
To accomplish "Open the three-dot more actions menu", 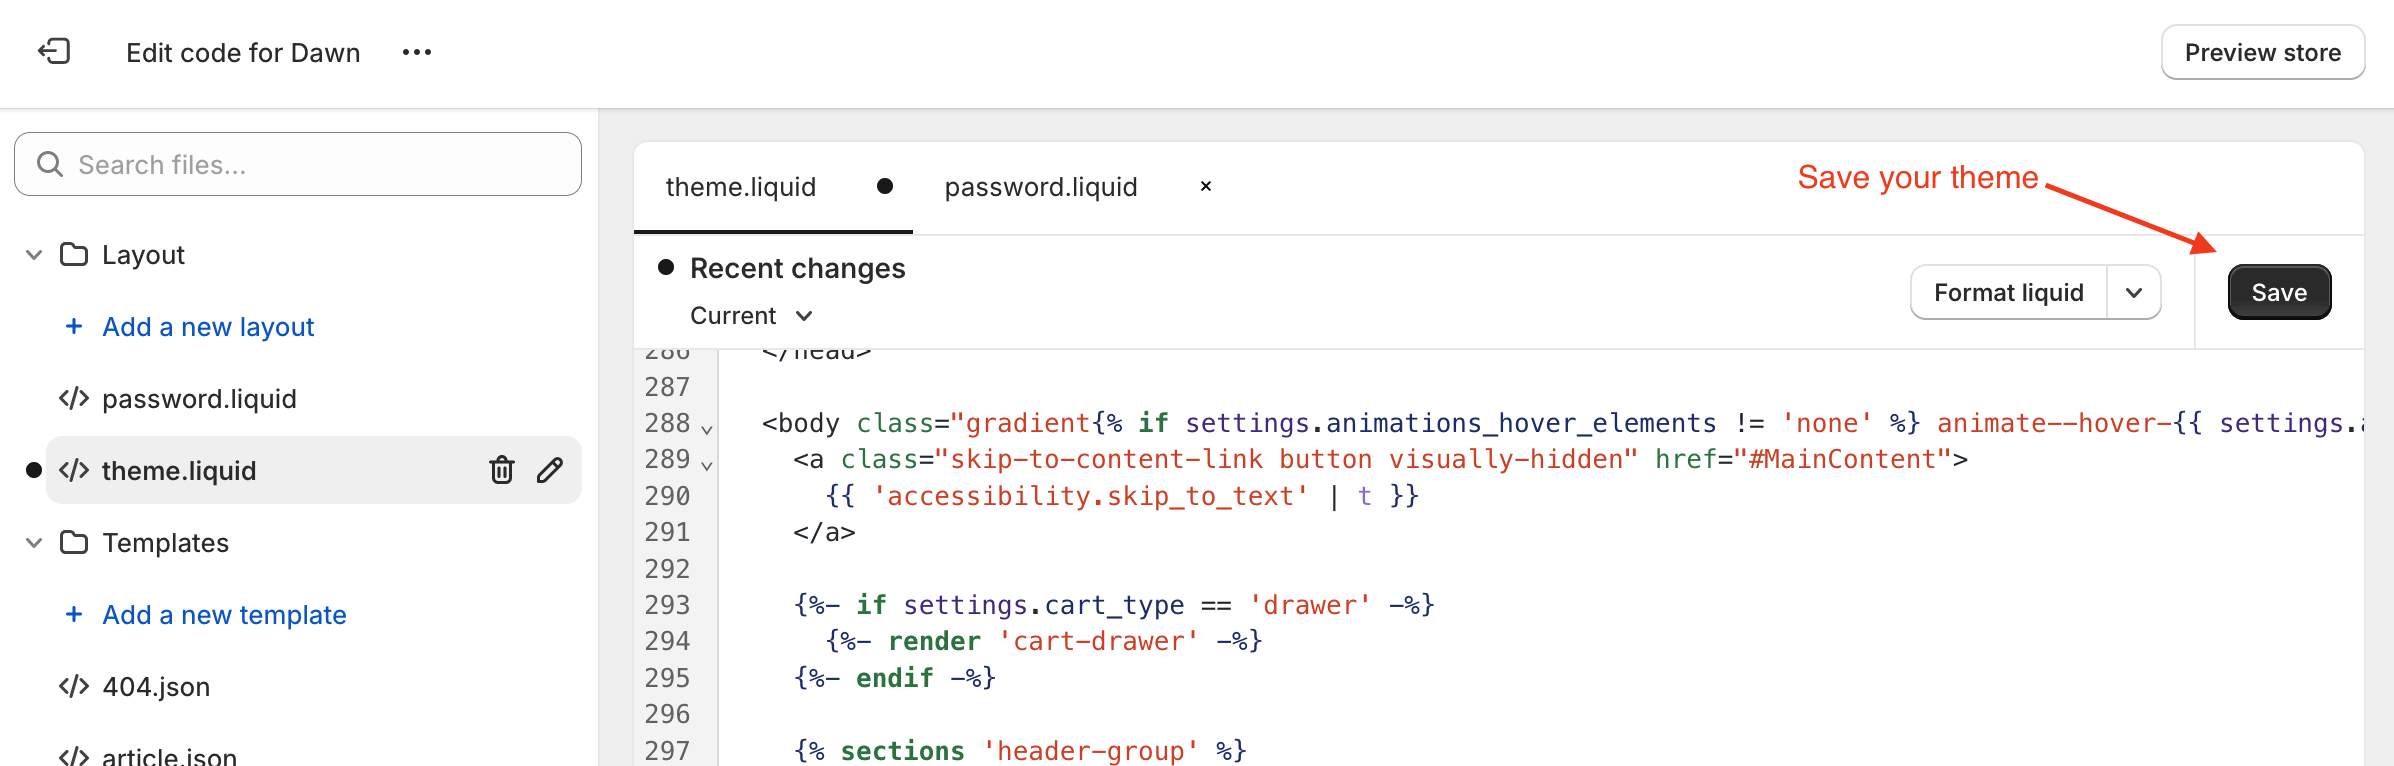I will pos(416,52).
